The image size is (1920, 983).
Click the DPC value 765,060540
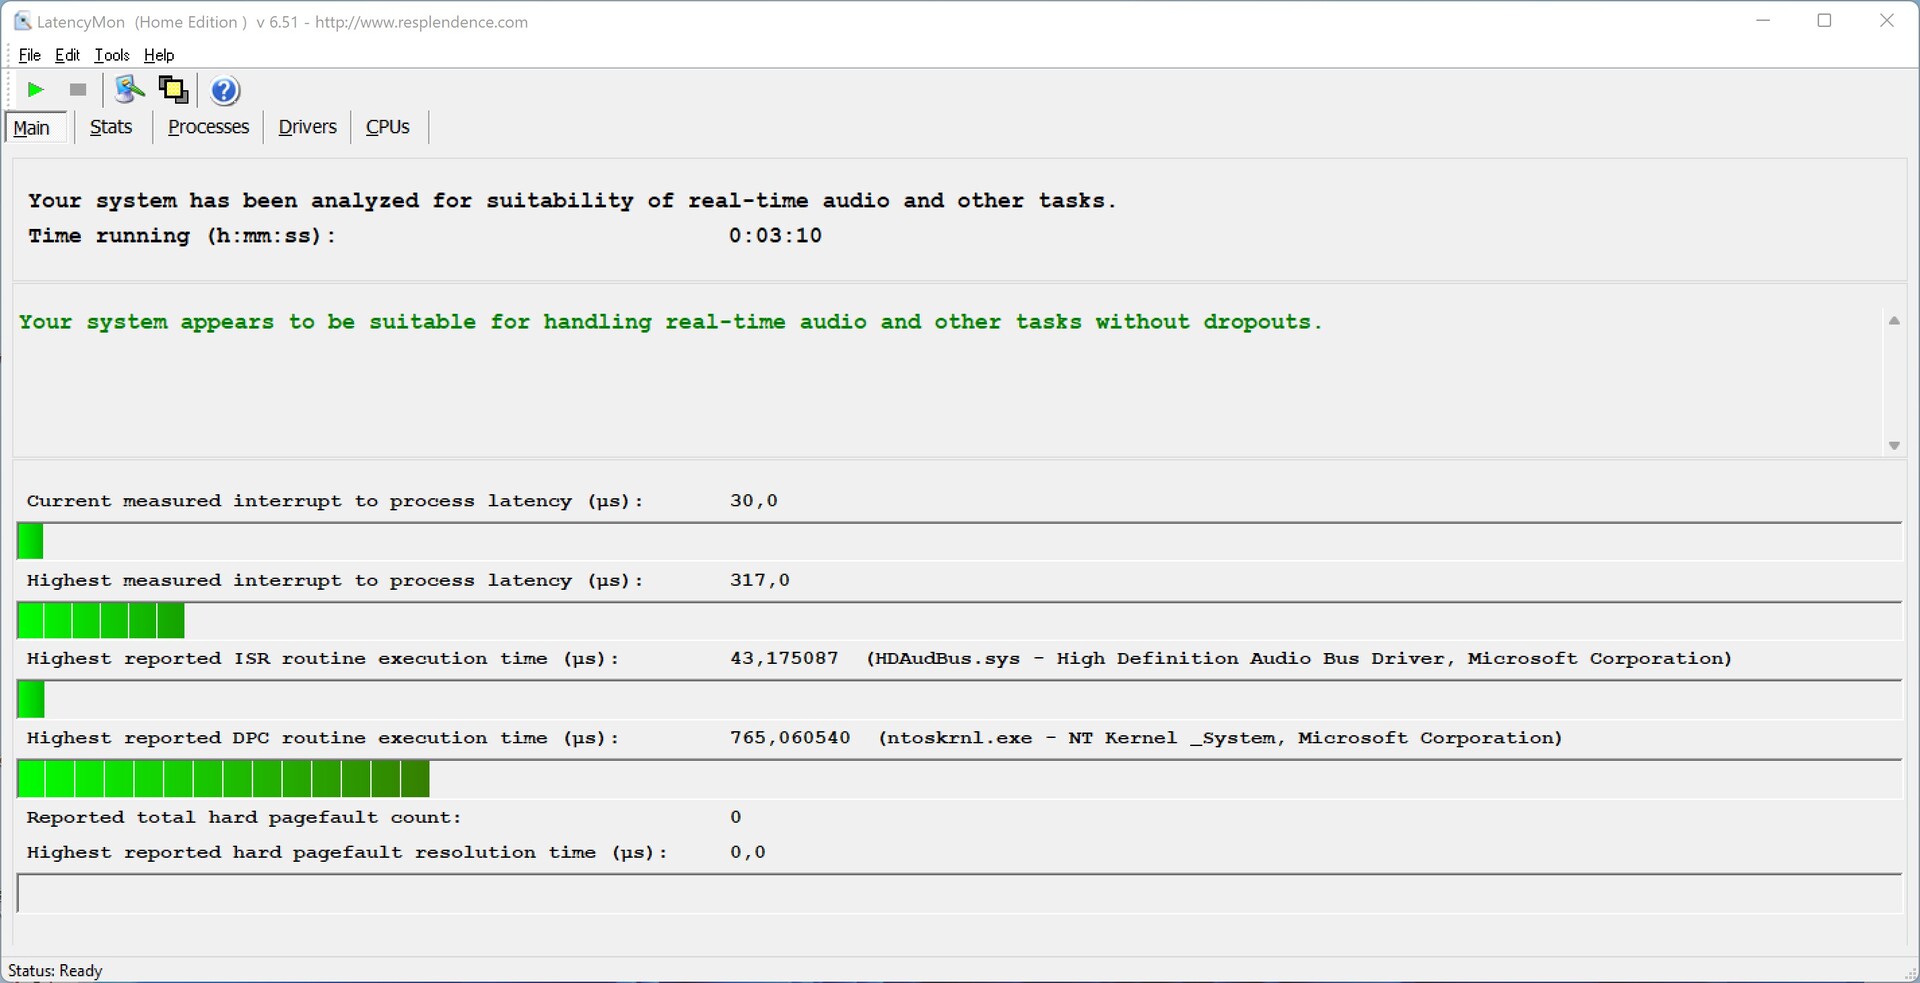tap(790, 738)
